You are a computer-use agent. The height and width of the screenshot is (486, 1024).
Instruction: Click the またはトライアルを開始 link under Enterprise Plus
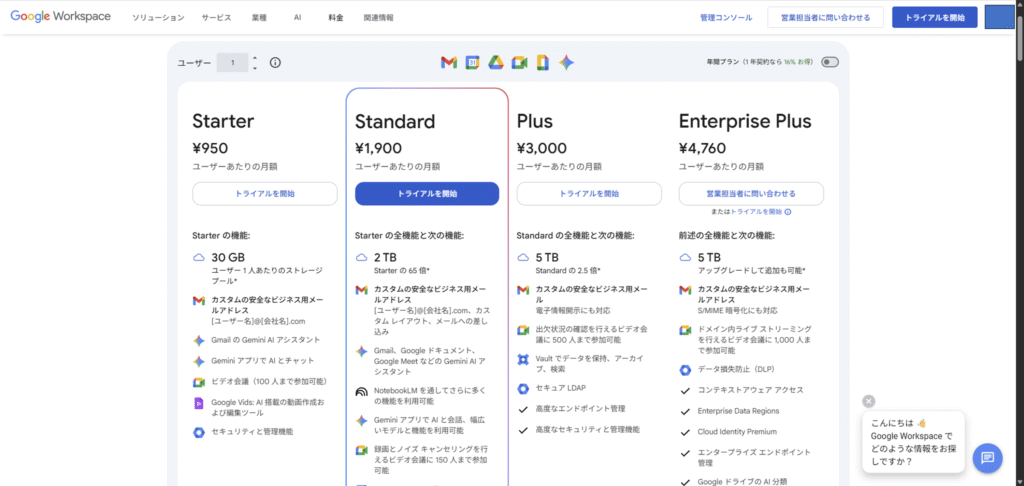click(756, 212)
